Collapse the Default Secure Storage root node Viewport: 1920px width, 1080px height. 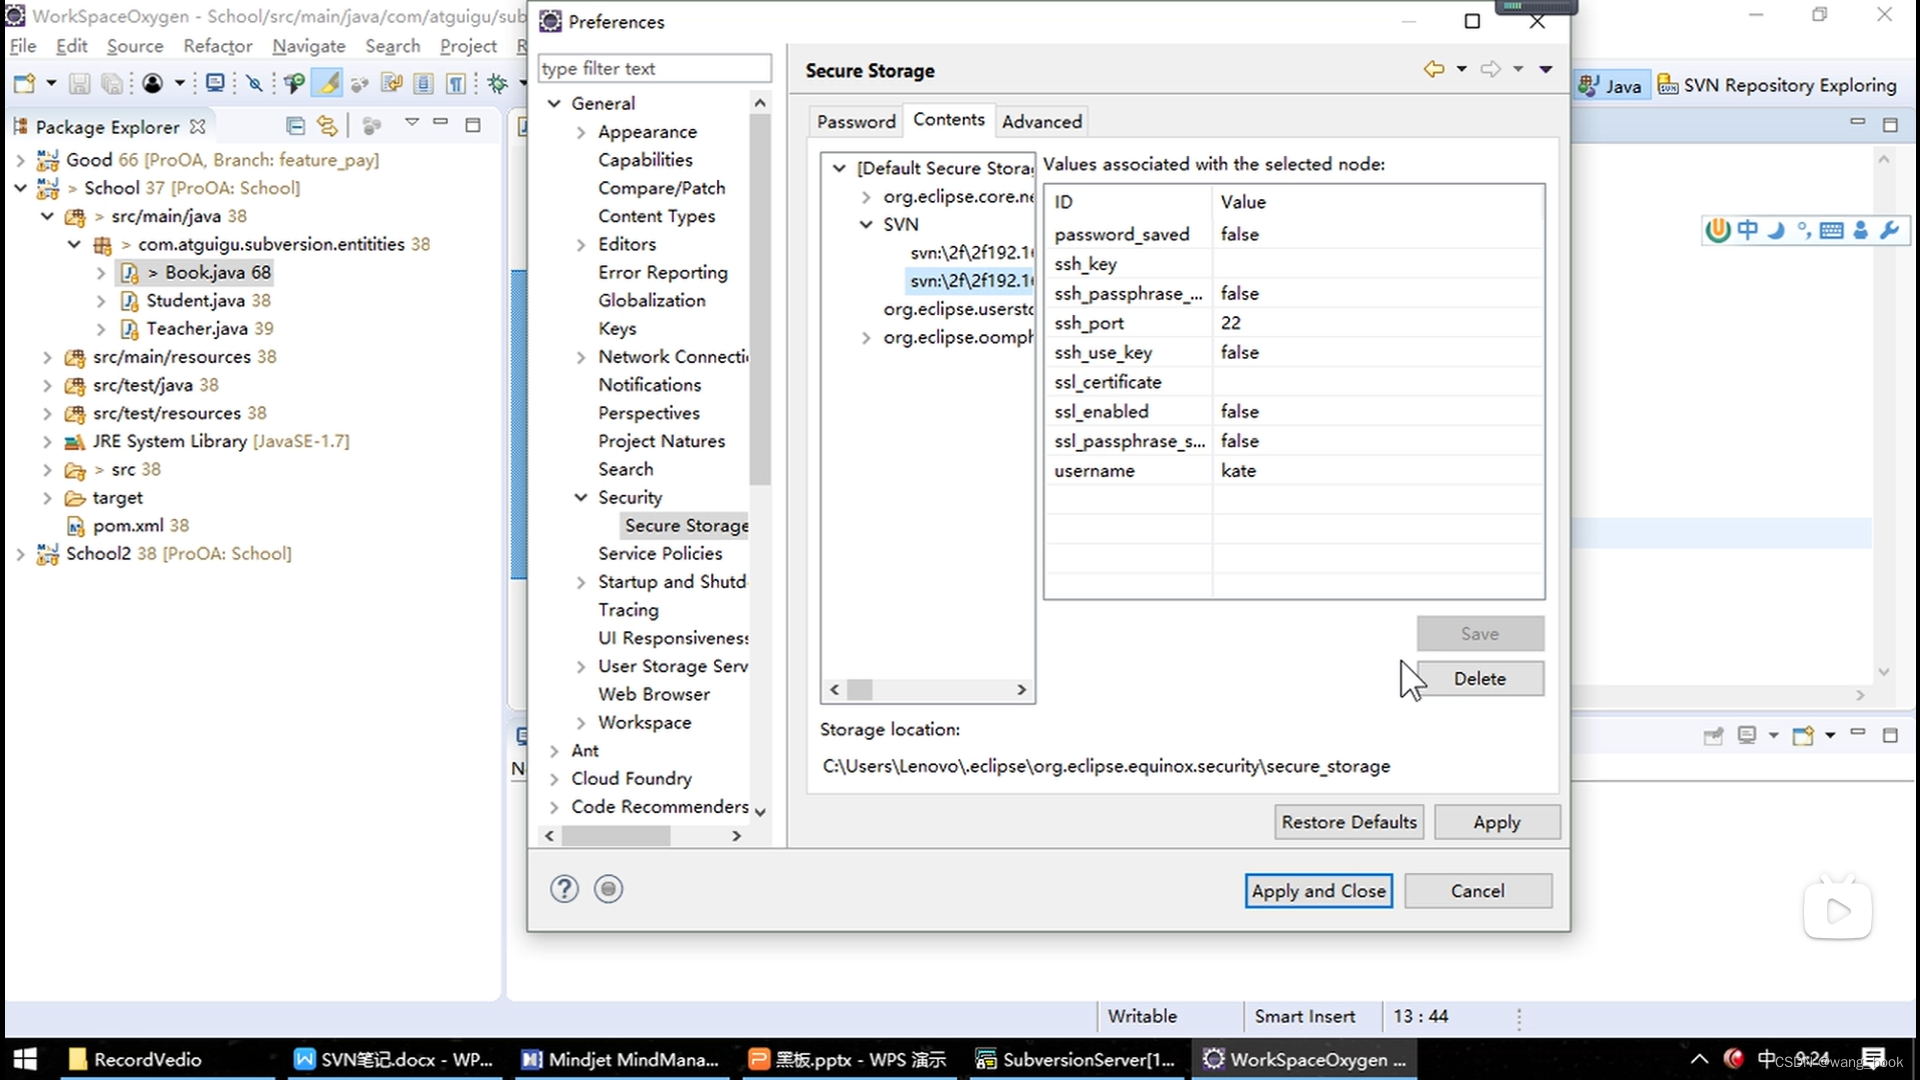pos(840,168)
